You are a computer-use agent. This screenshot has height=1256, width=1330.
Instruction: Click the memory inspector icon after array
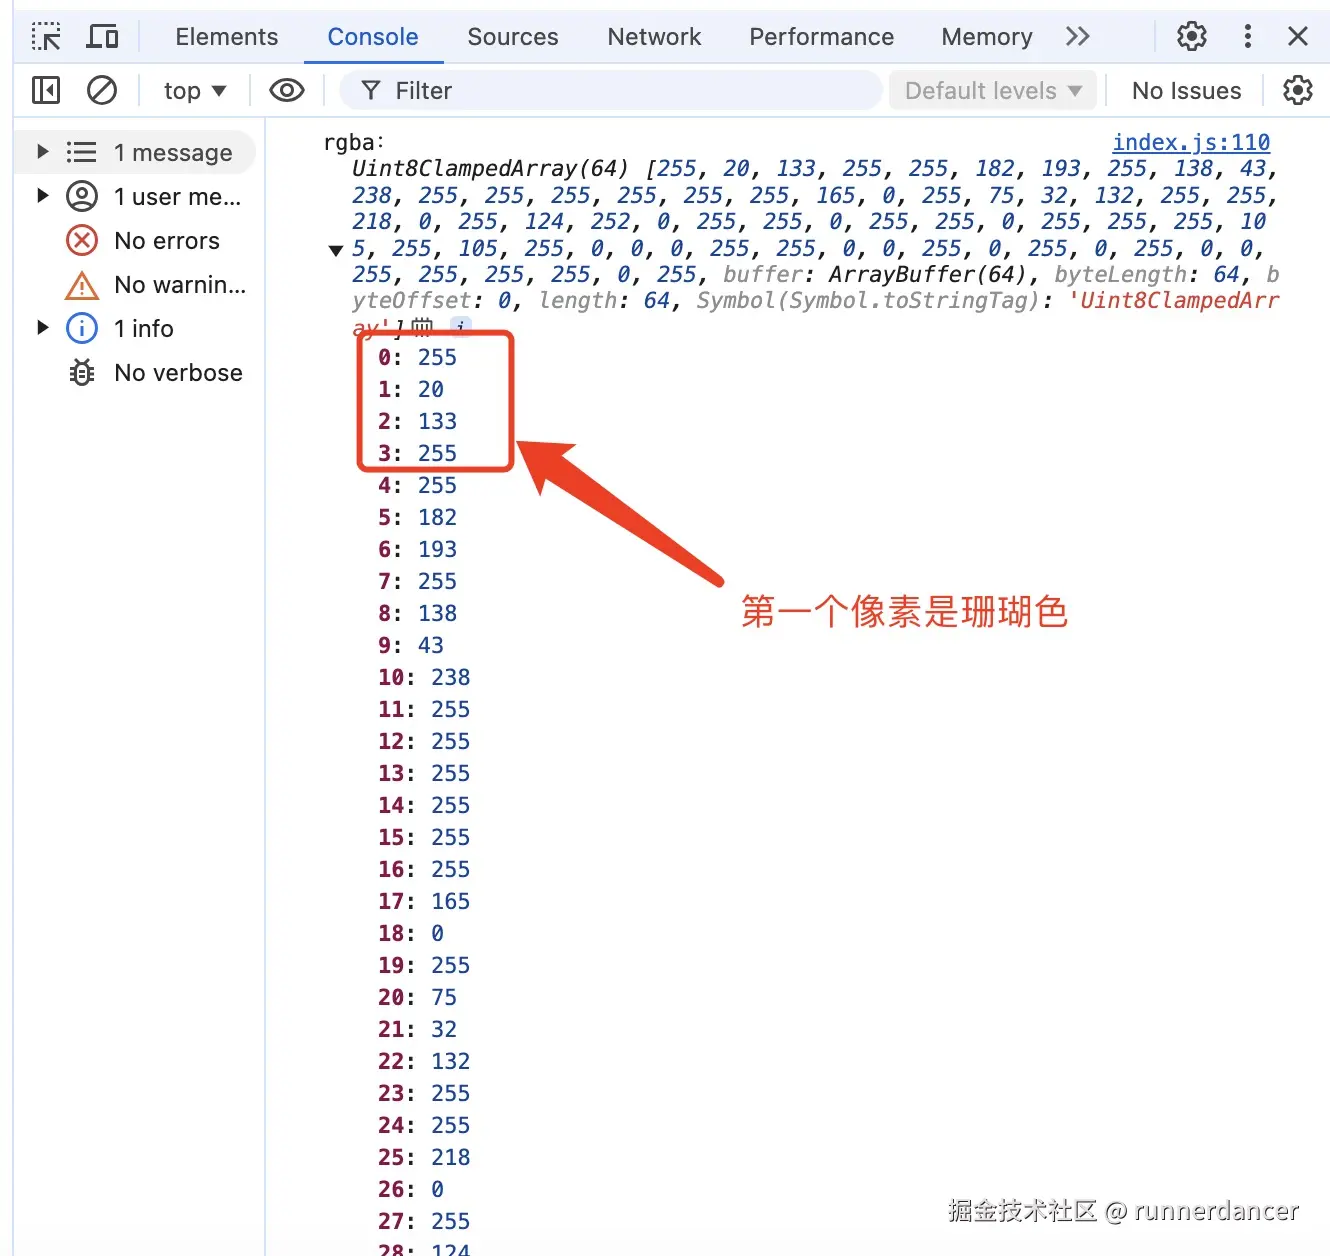tap(422, 326)
